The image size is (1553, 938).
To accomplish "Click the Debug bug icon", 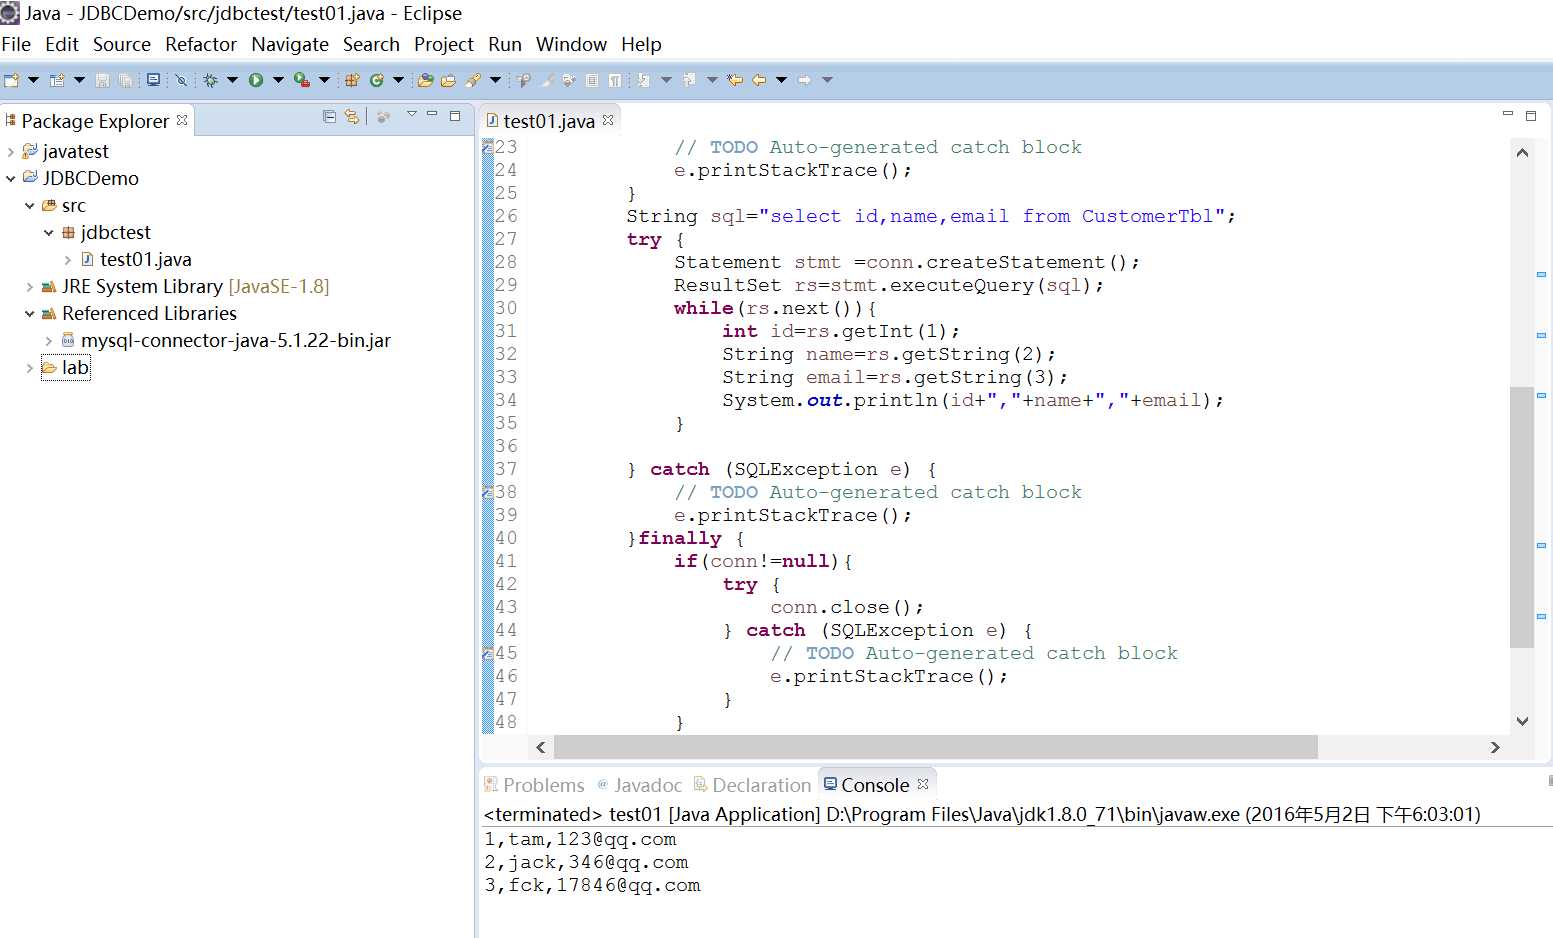I will click(210, 80).
